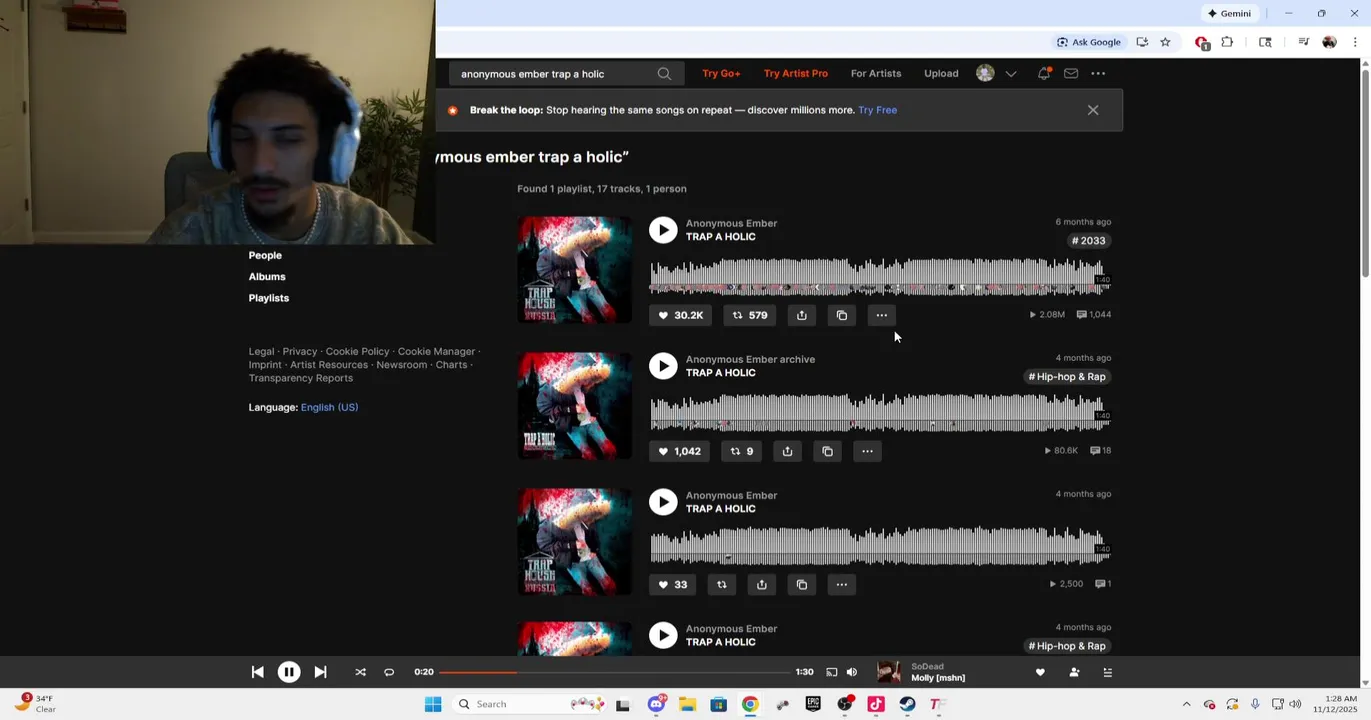This screenshot has width=1371, height=720.
Task: Toggle the player cast icon
Action: coord(832,673)
